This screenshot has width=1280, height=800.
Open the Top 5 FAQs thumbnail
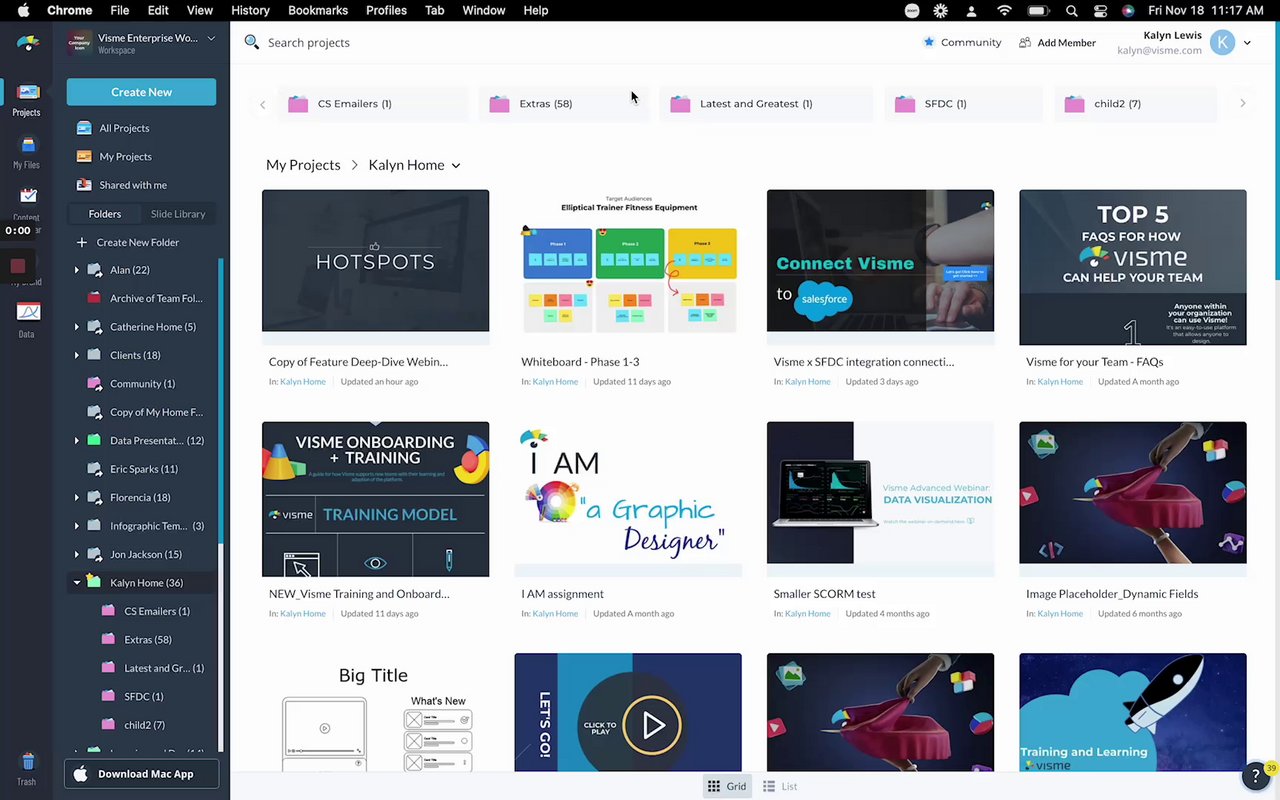tap(1133, 267)
